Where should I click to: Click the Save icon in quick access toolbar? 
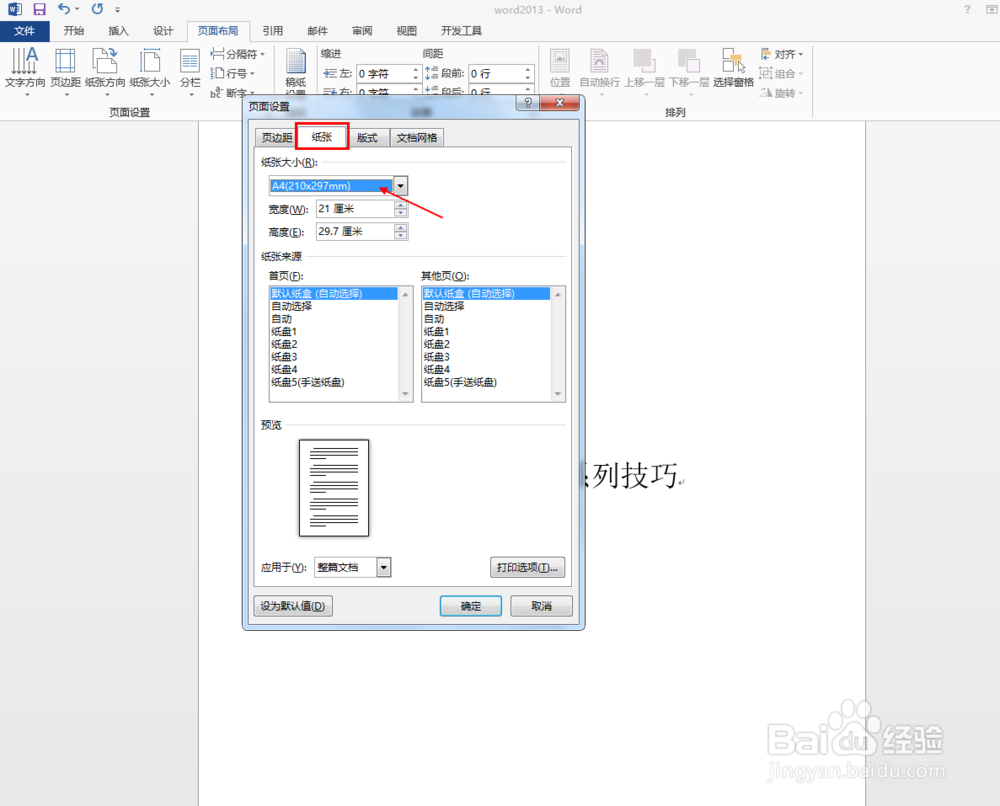[40, 9]
